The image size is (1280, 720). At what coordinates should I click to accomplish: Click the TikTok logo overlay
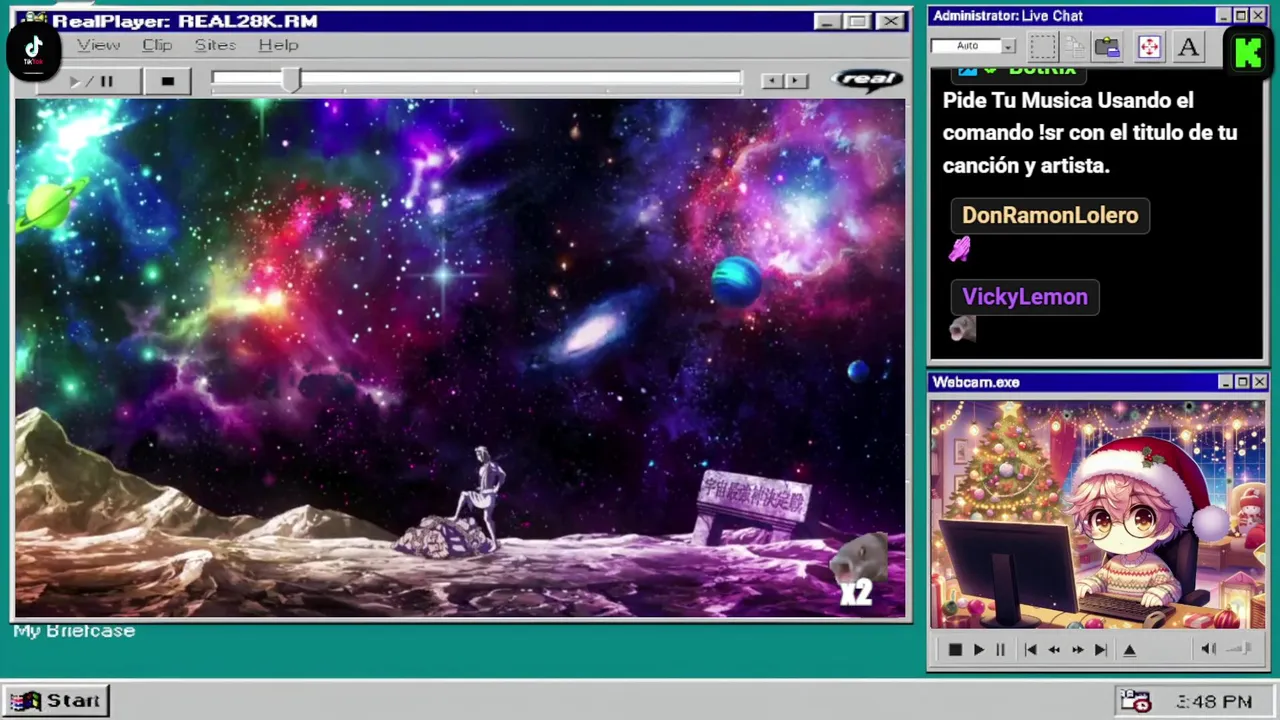(x=33, y=49)
